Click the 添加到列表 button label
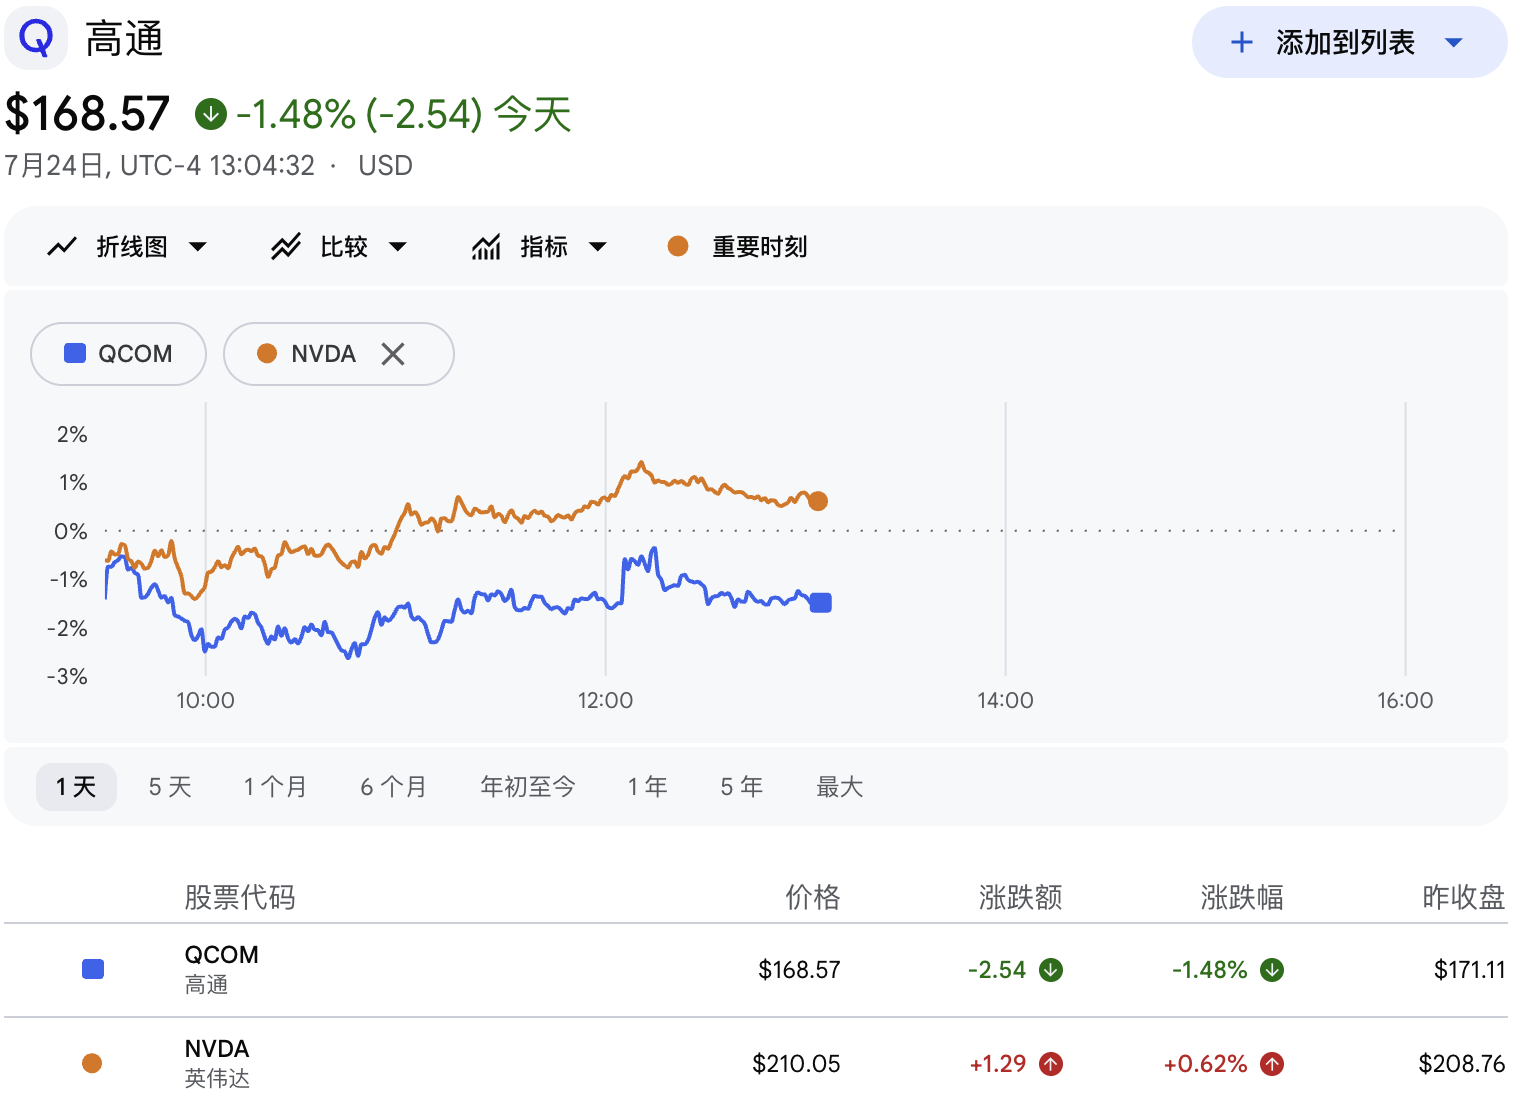Screen dimensions: 1536x1106 [1345, 42]
